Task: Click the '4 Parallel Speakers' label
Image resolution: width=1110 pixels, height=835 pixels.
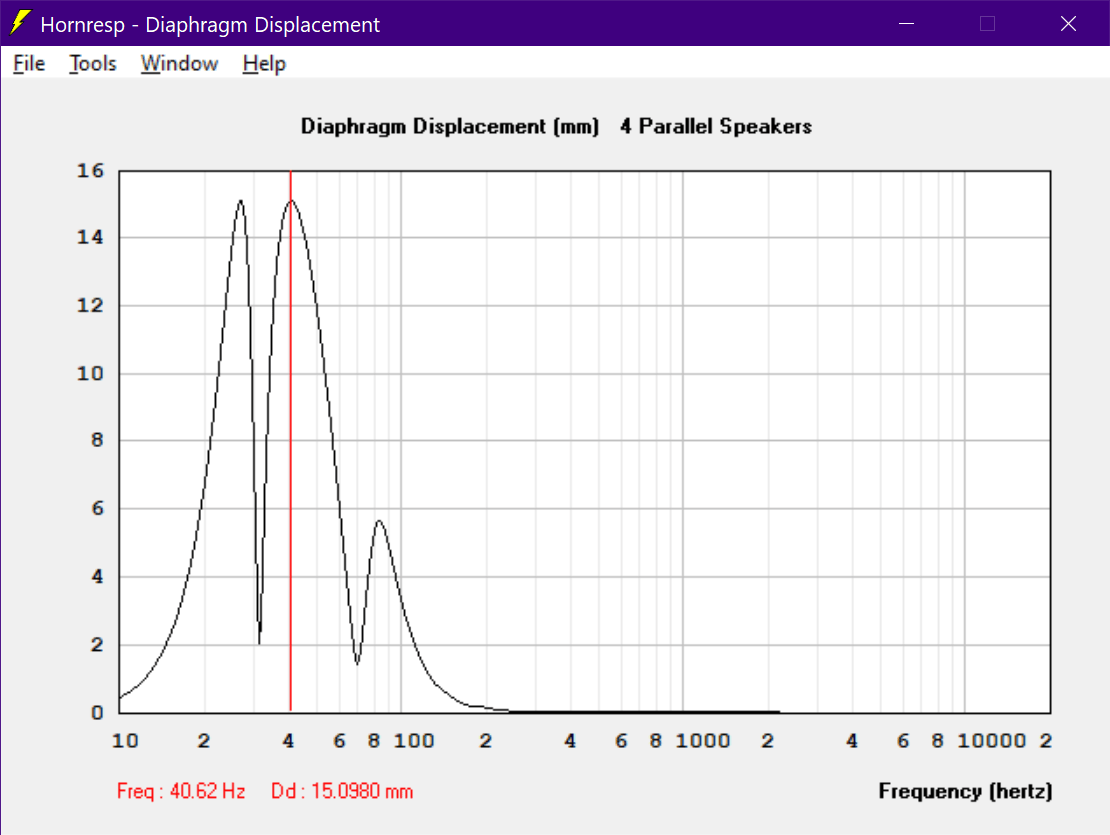Action: click(716, 126)
